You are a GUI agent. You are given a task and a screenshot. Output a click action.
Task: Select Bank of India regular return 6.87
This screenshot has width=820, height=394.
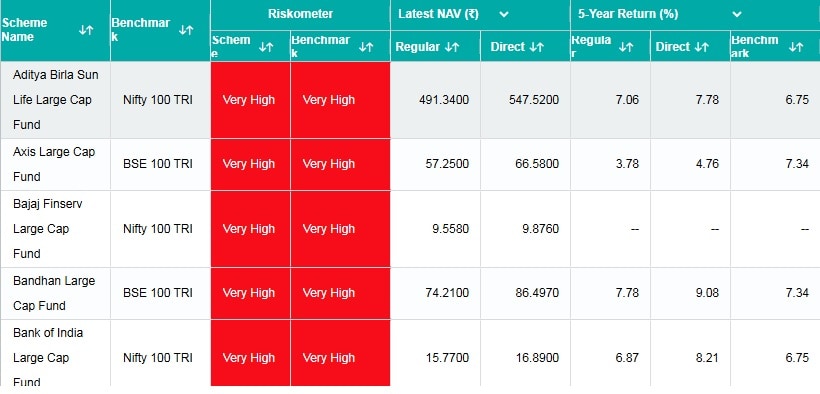(628, 358)
